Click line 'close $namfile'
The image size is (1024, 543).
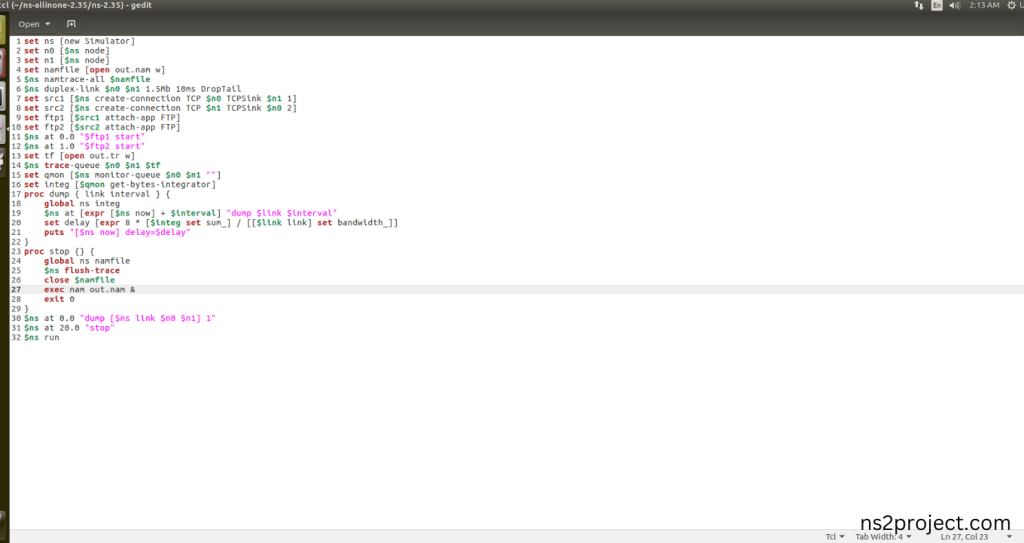click(80, 280)
